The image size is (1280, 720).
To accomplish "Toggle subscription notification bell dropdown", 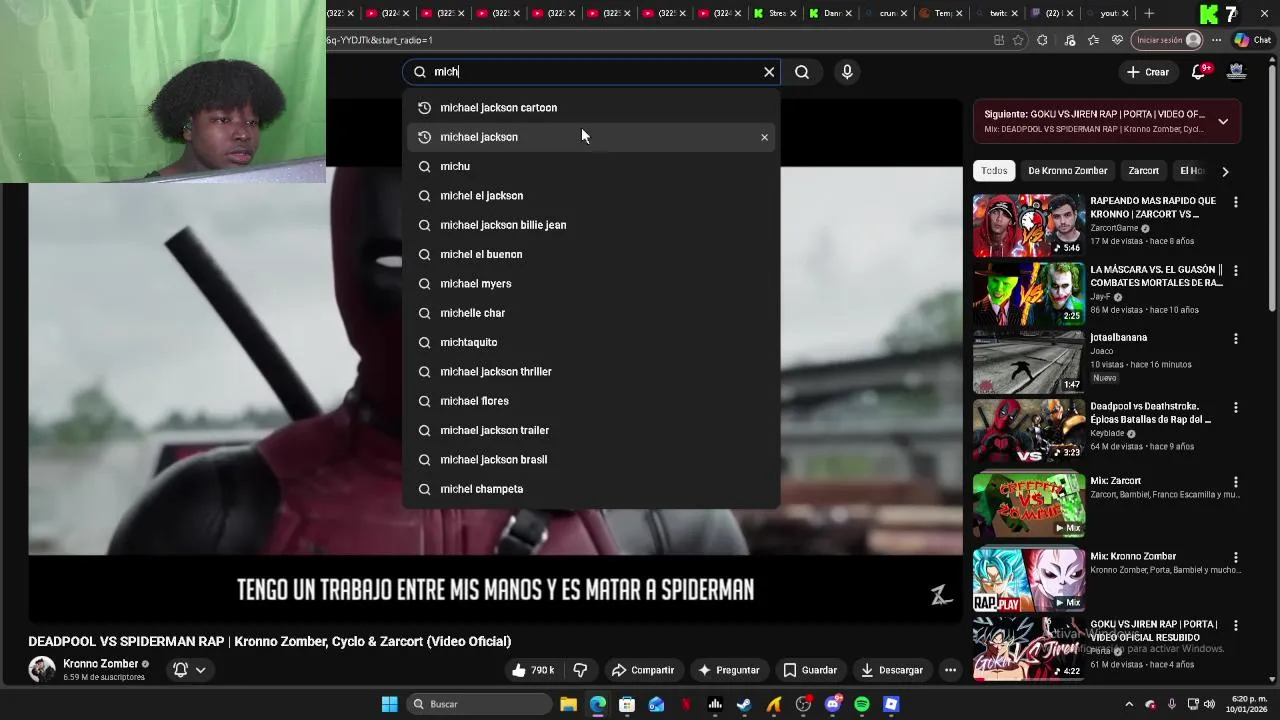I will pos(189,670).
